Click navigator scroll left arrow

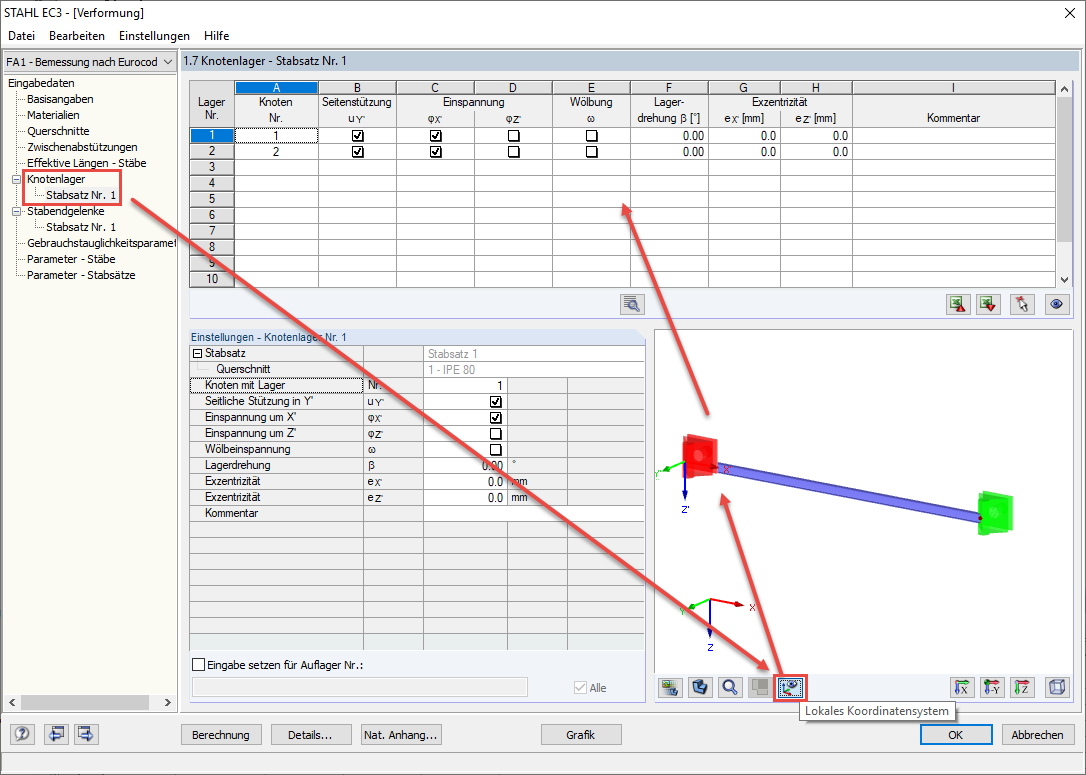(12, 702)
